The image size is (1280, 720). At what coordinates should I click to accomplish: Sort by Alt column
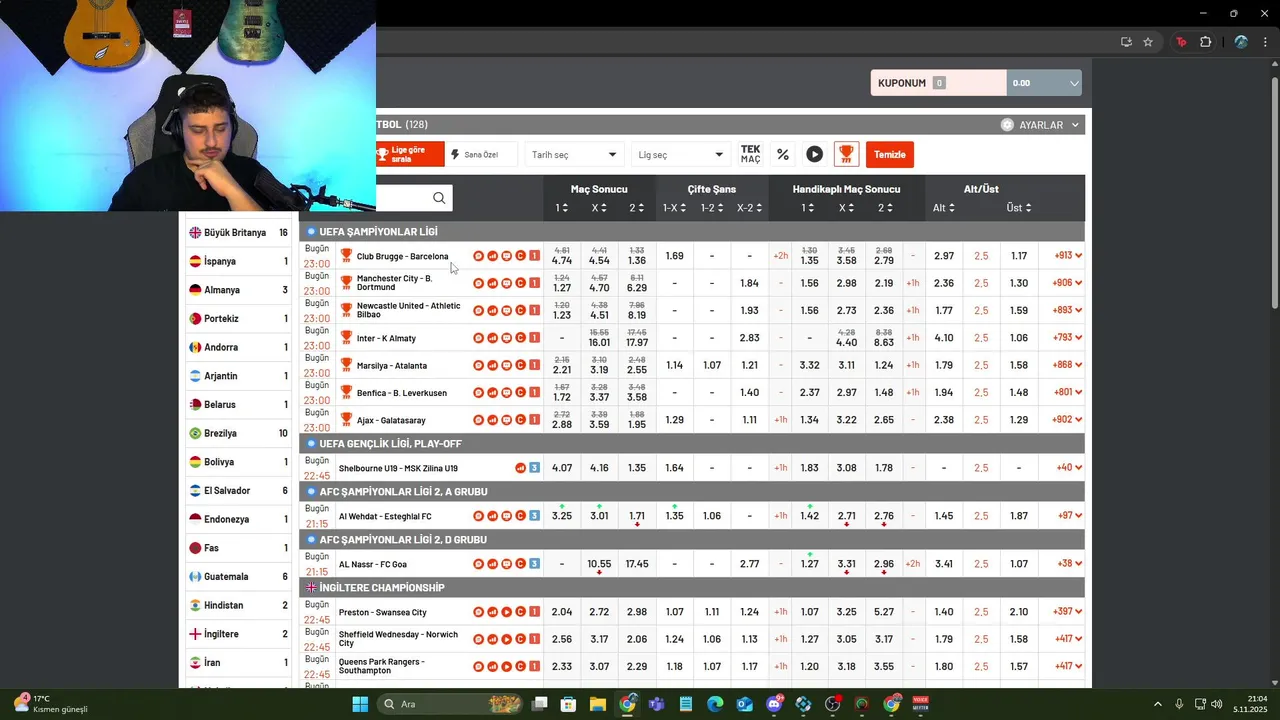pos(943,208)
